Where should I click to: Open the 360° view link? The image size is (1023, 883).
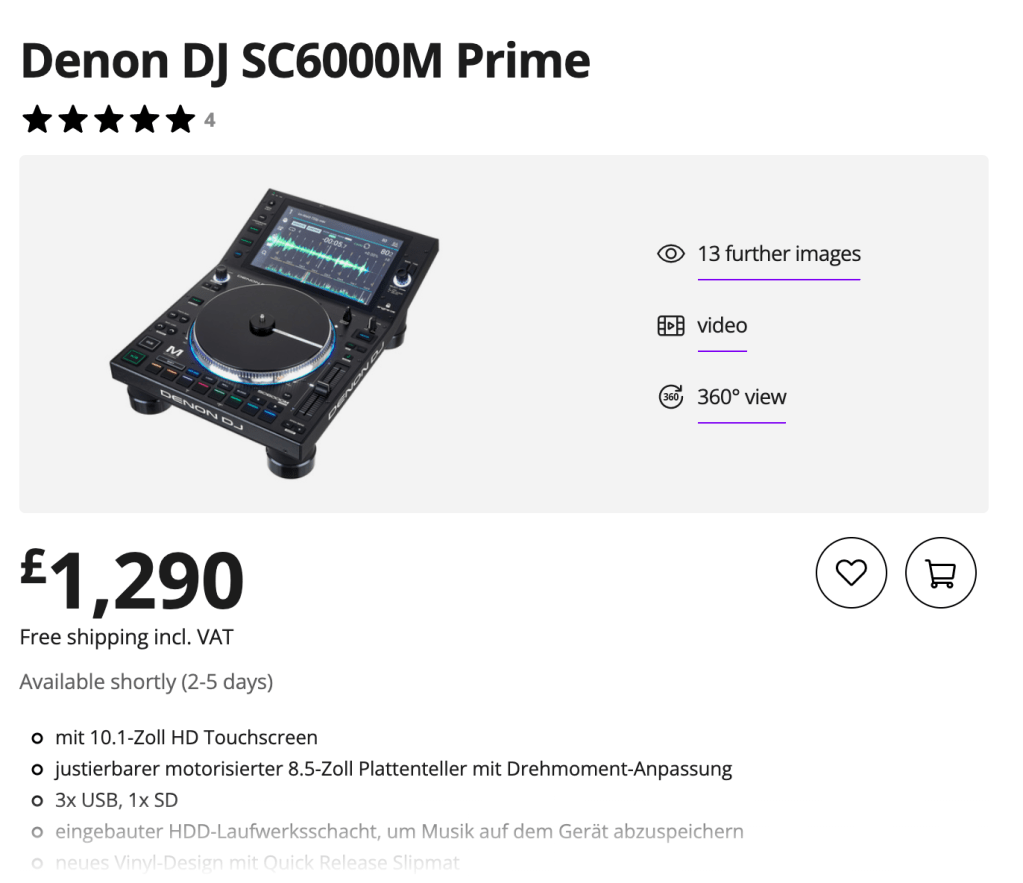click(x=741, y=397)
